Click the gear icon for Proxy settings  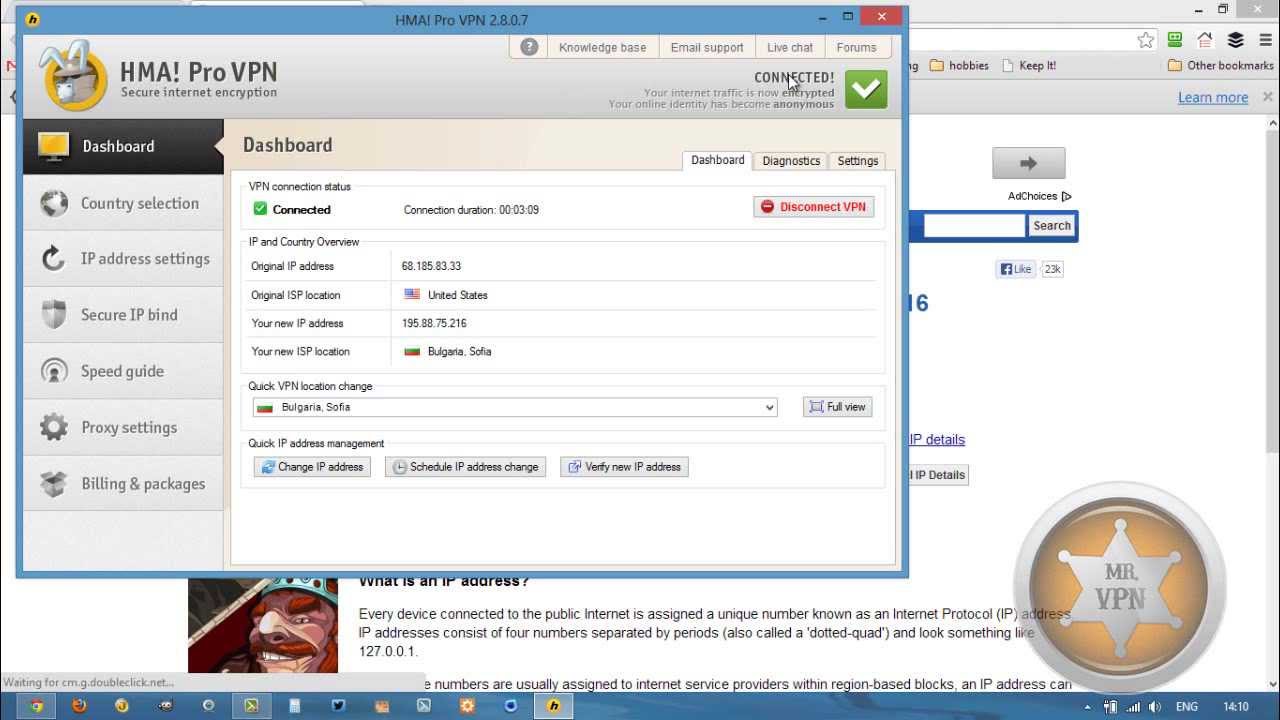click(53, 427)
